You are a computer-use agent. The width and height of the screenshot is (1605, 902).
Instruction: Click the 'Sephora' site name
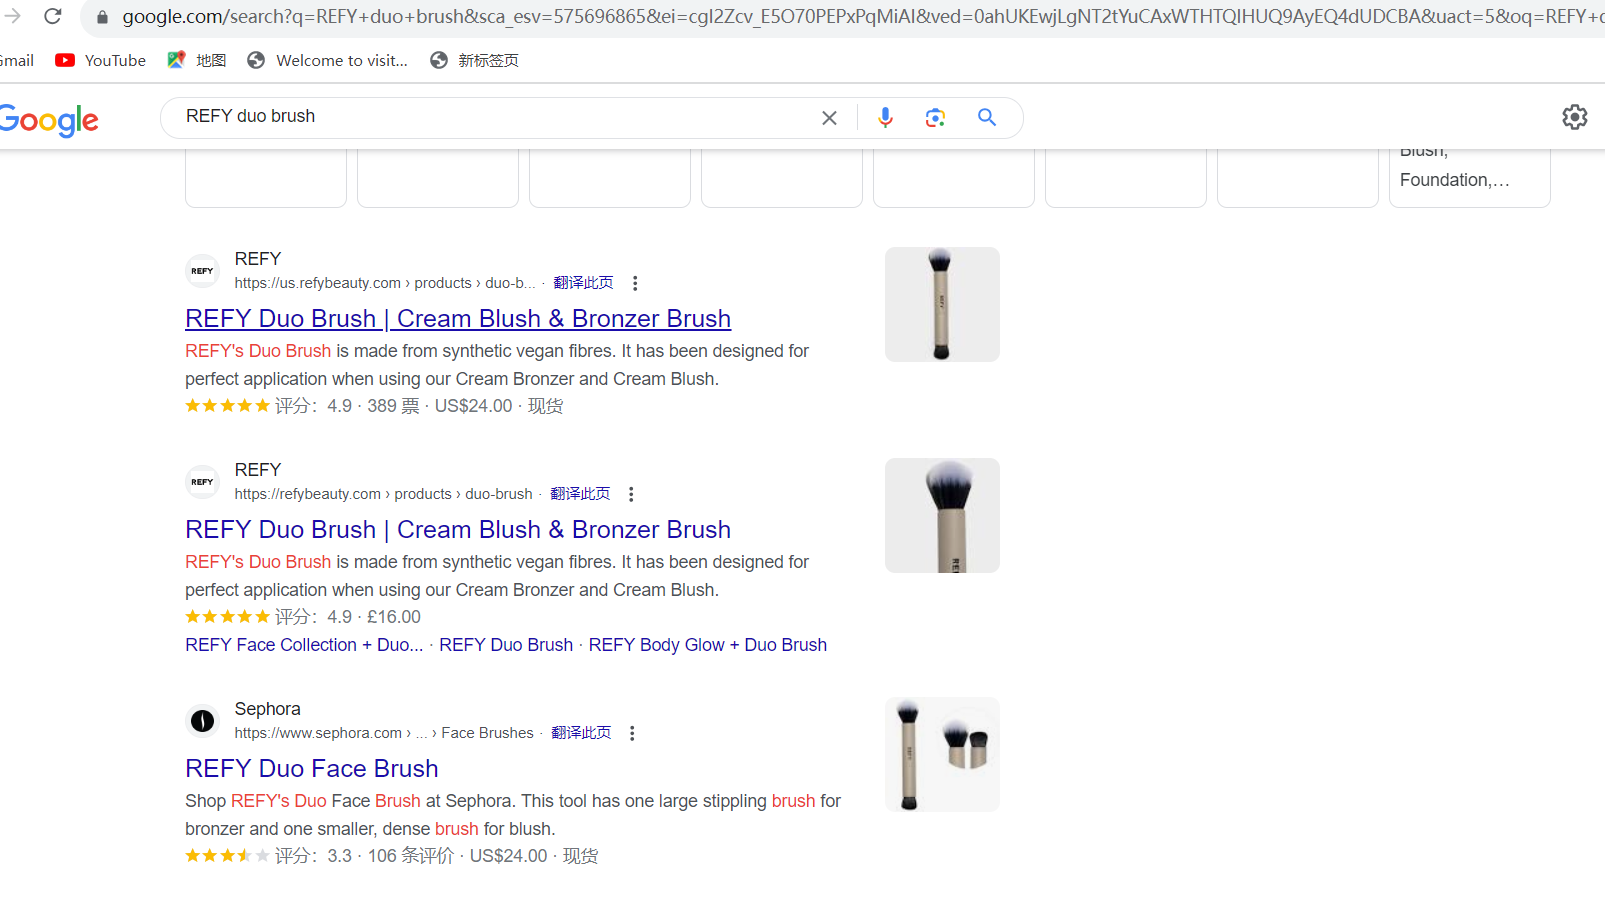click(267, 709)
